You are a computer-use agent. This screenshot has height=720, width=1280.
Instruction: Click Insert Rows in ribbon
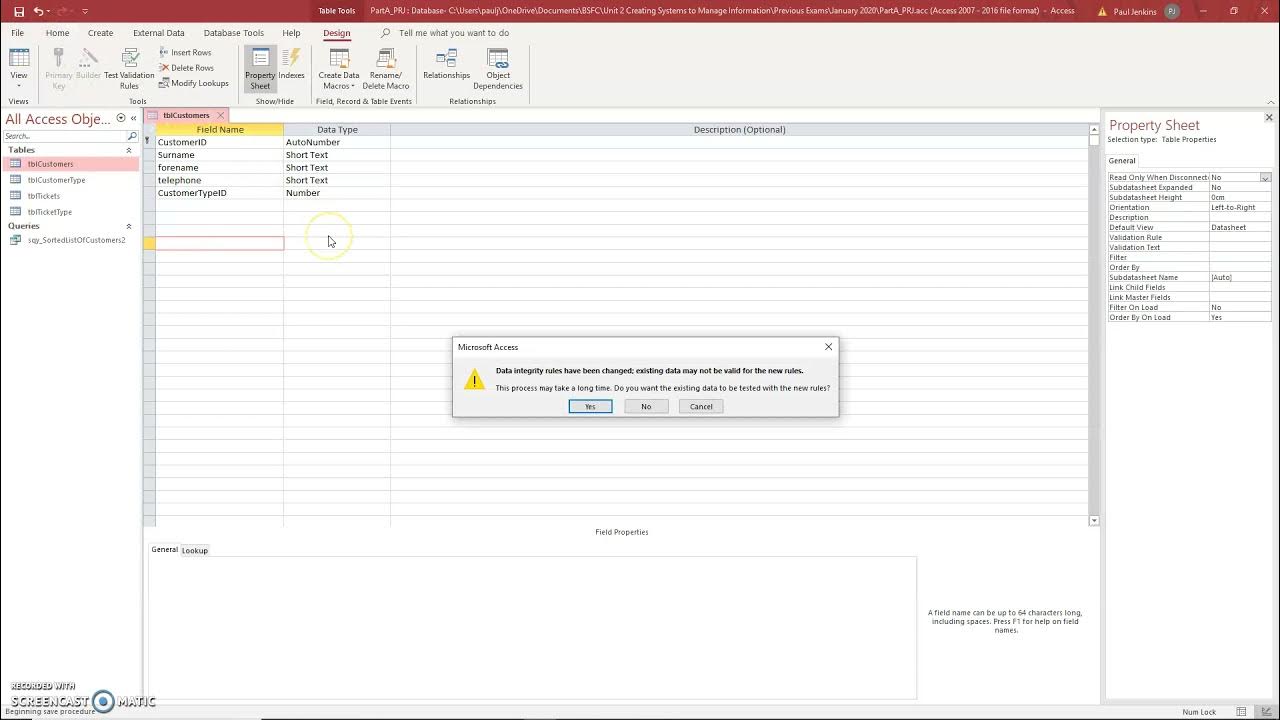[x=185, y=52]
